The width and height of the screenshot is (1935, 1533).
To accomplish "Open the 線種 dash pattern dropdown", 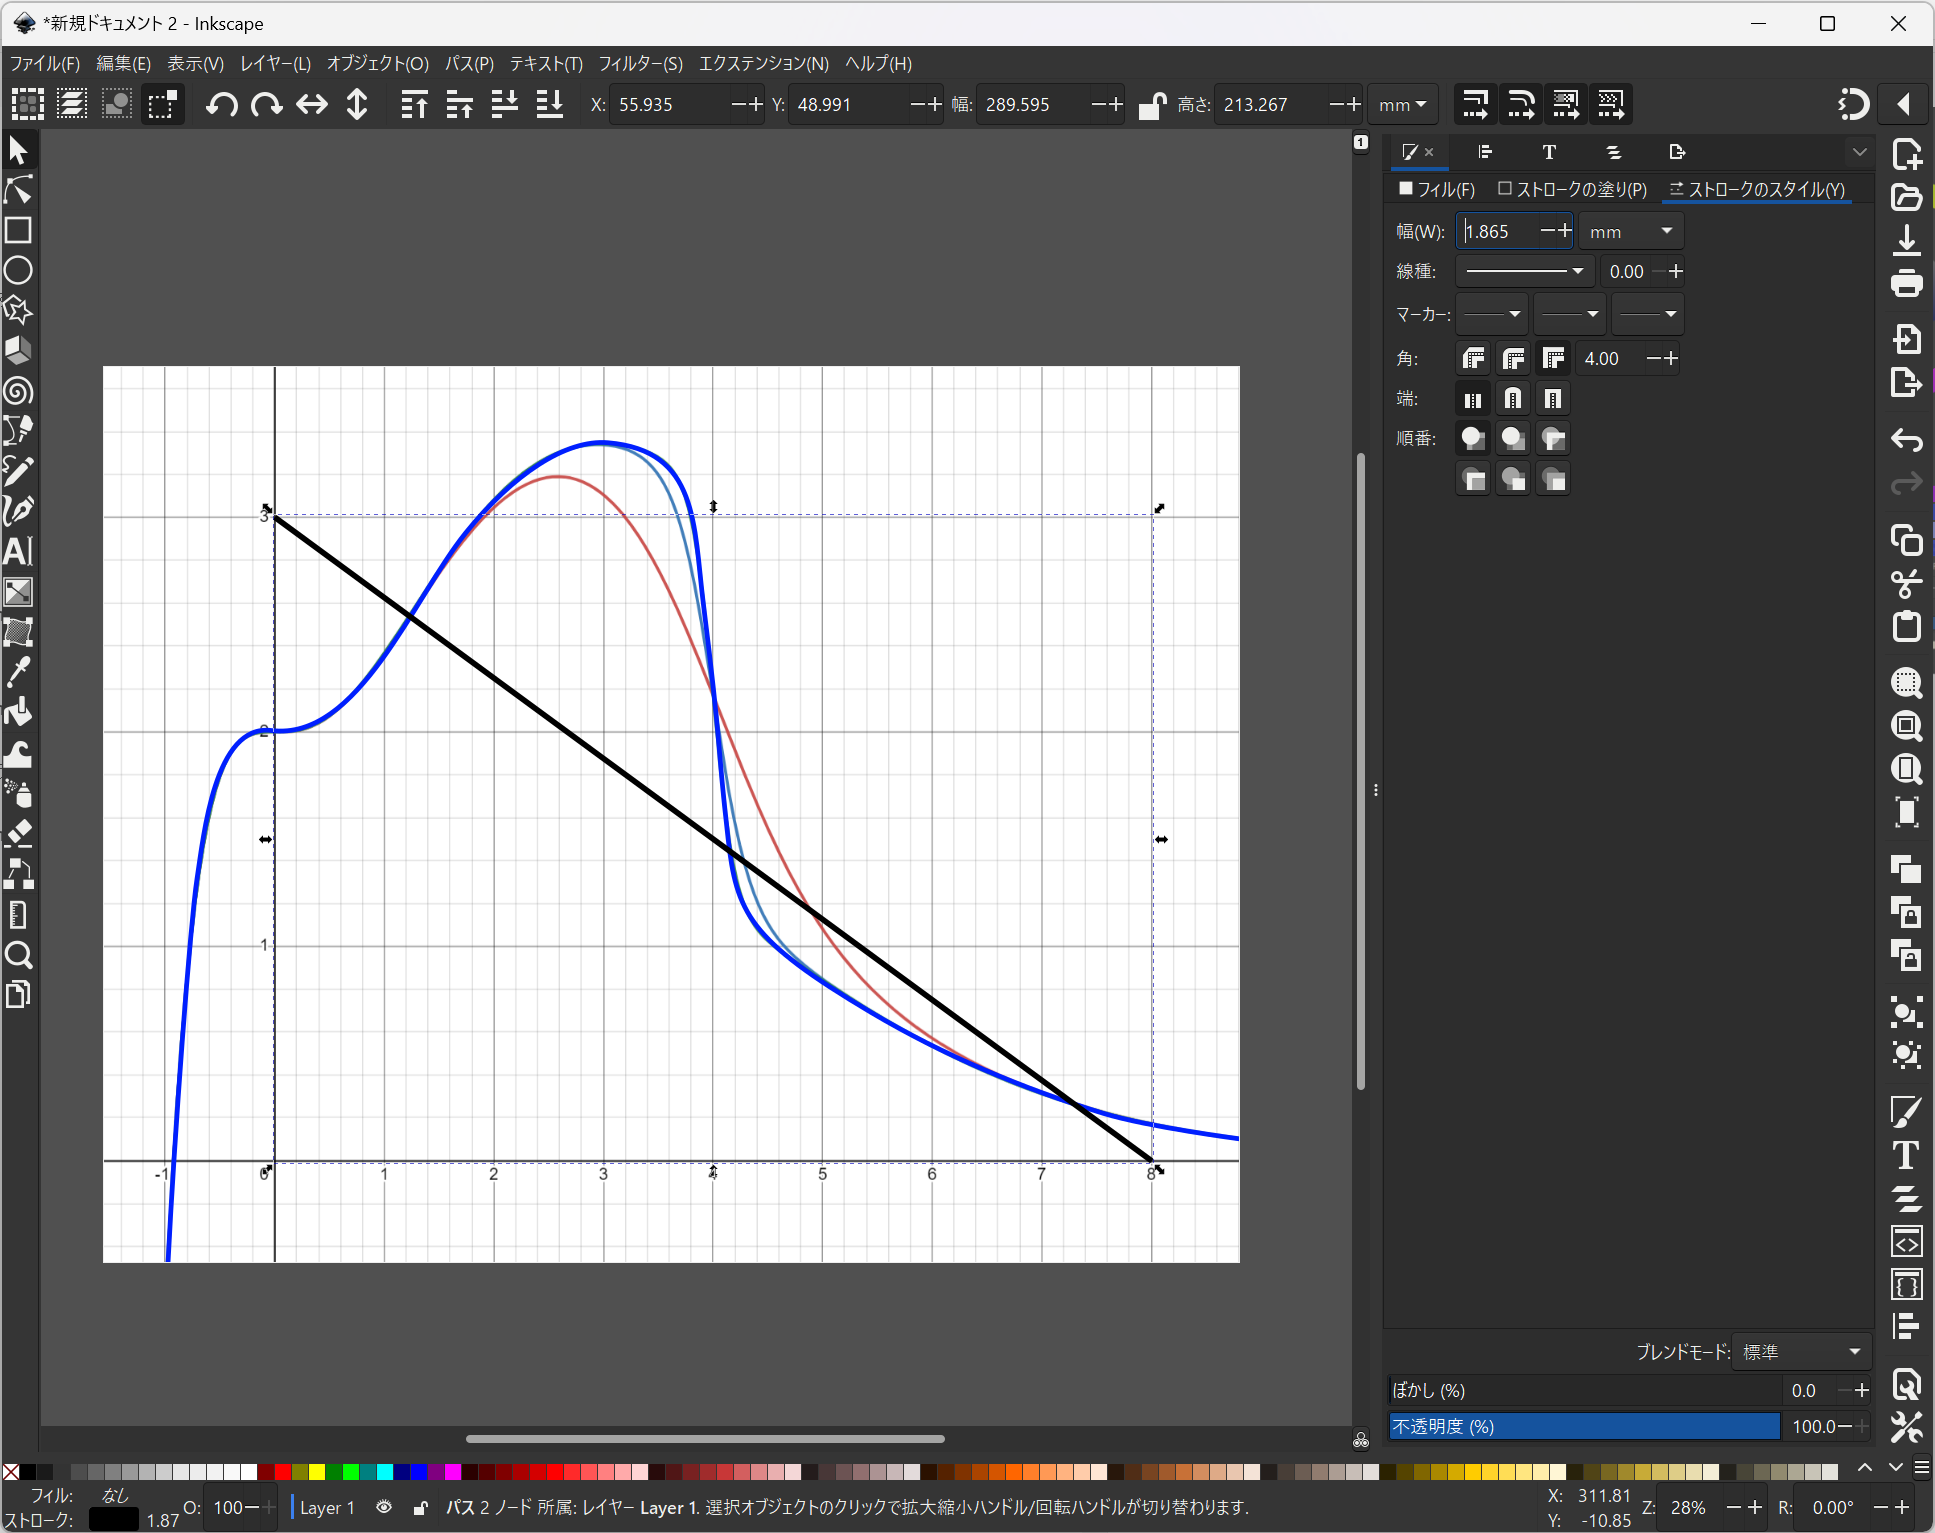I will (1523, 271).
